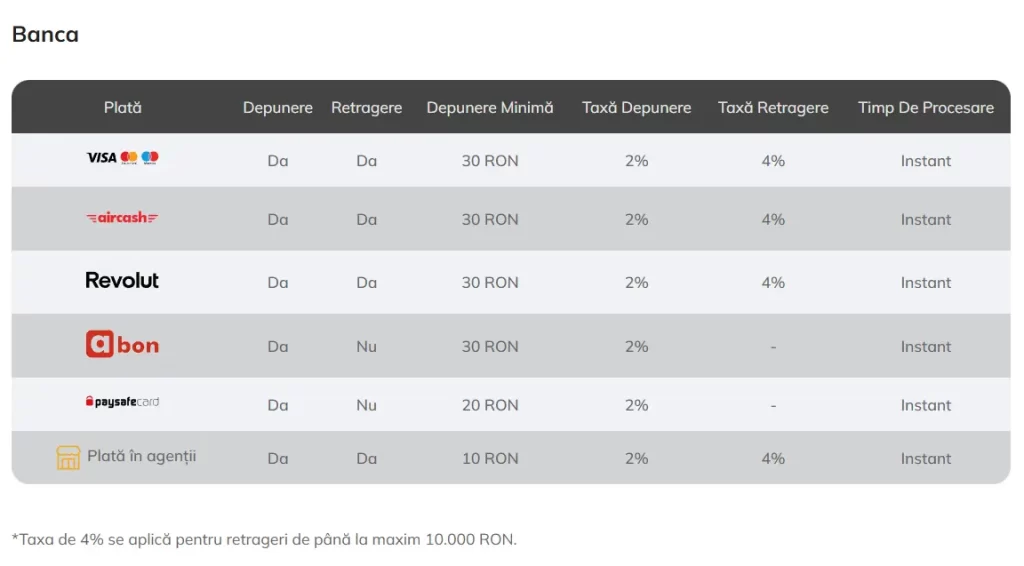The width and height of the screenshot is (1024, 566).
Task: Click the Nu withdrawal value for abon
Action: (367, 347)
